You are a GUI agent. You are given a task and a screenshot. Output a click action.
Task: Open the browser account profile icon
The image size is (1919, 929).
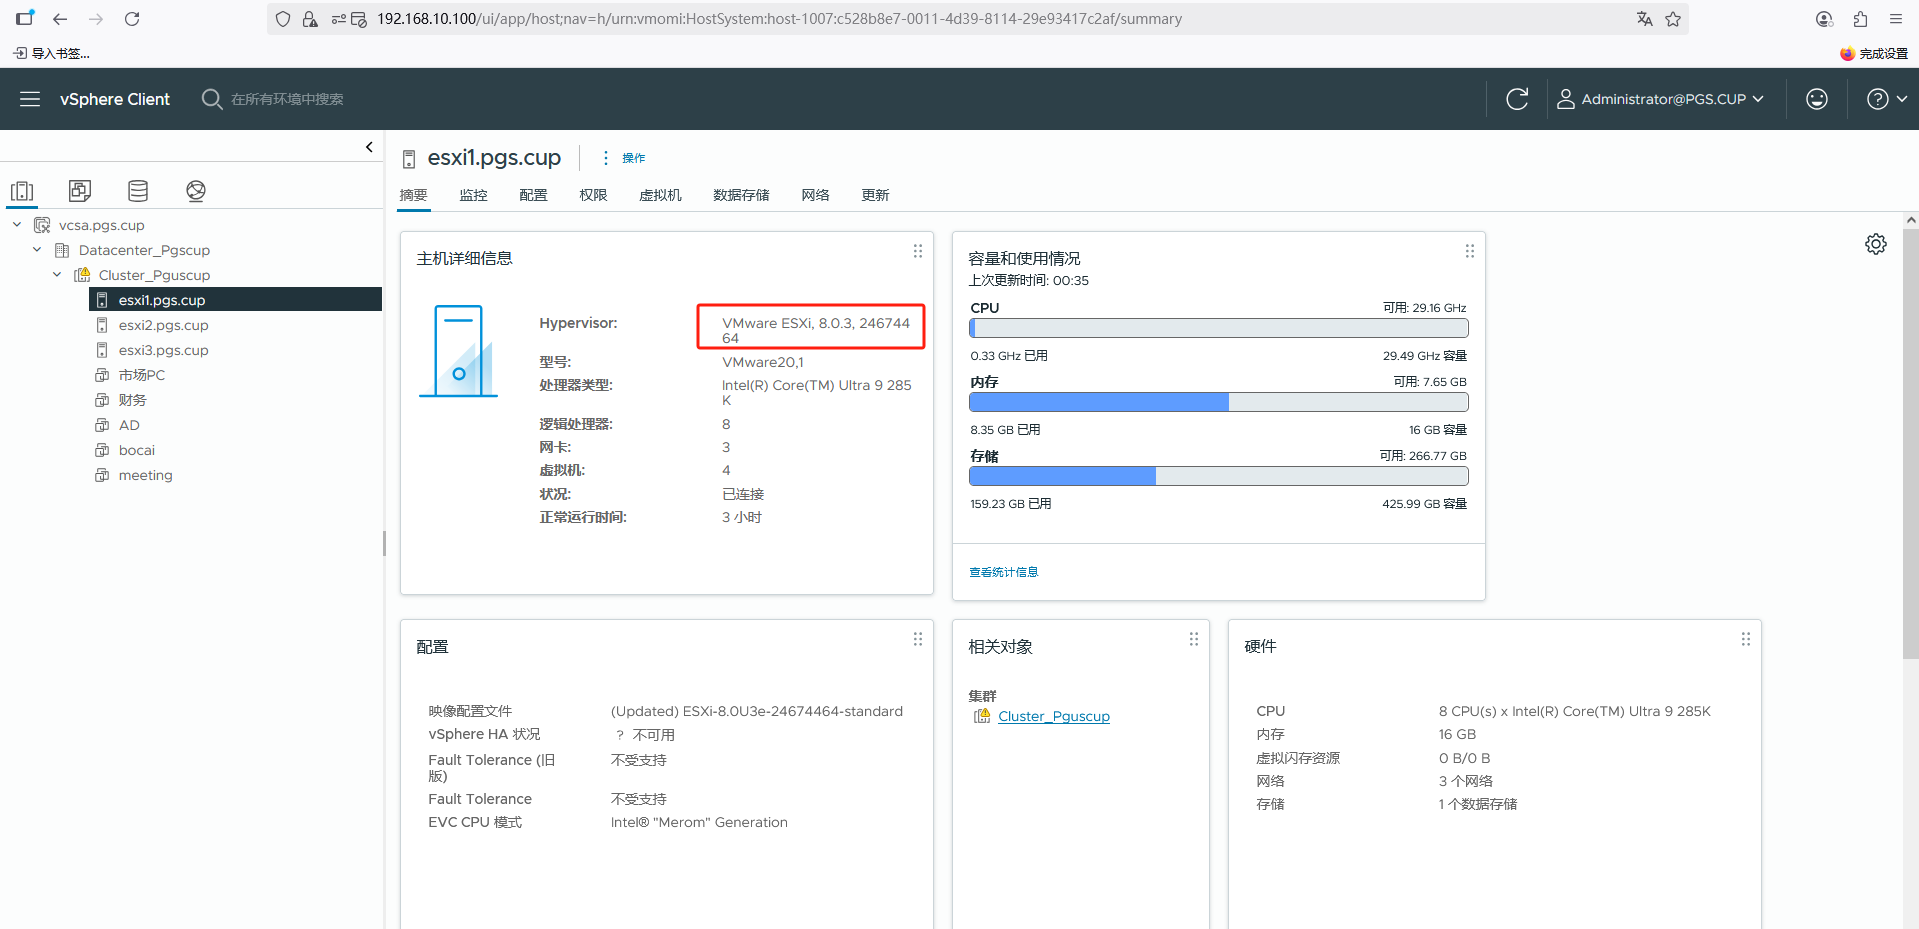point(1824,19)
